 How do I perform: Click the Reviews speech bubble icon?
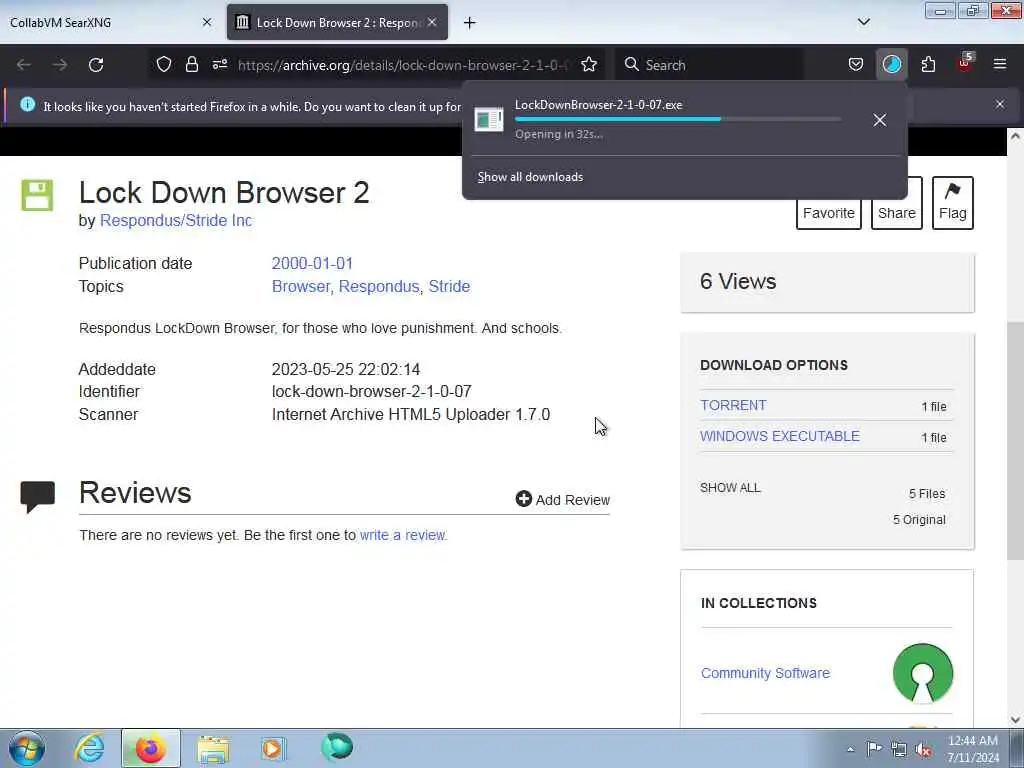(38, 497)
